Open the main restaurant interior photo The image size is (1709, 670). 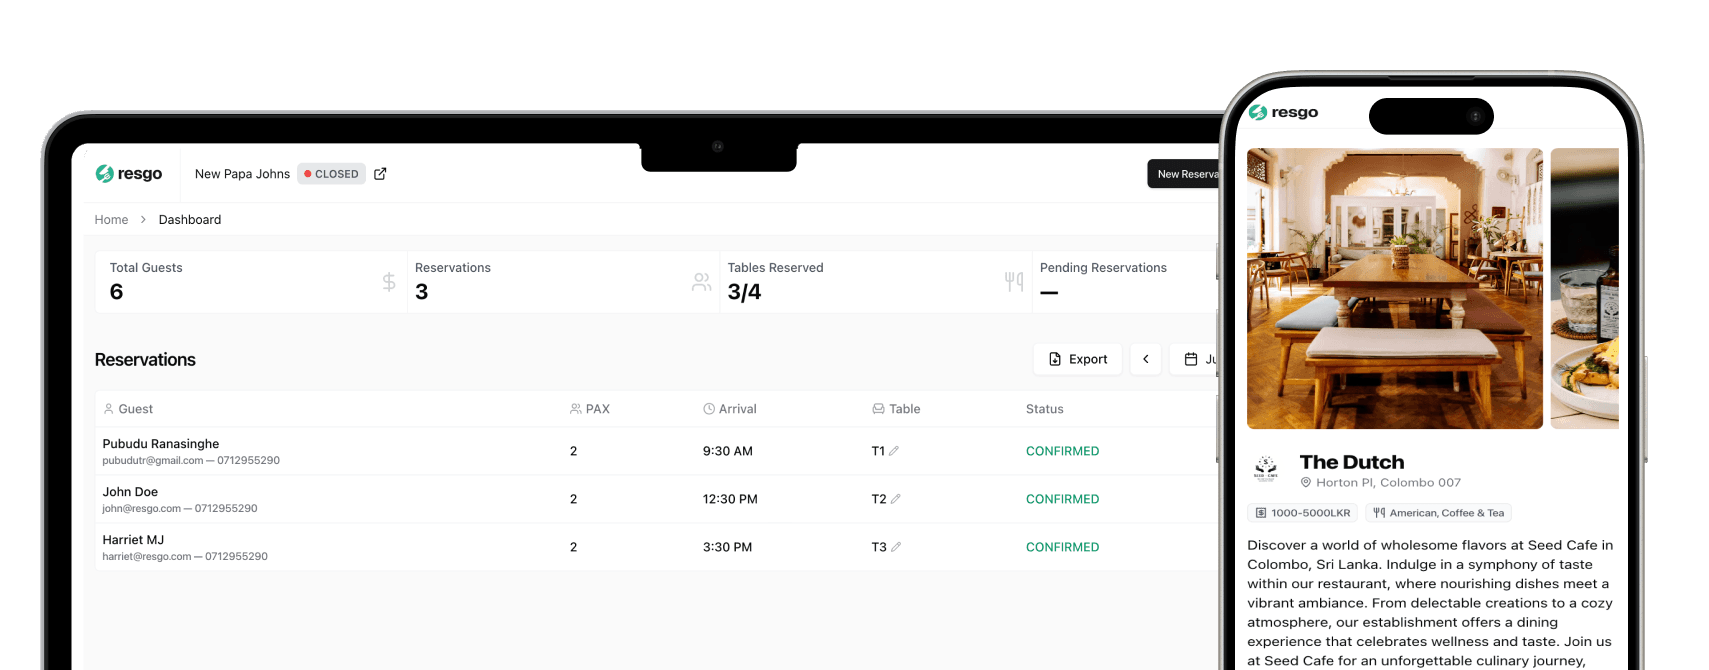click(x=1395, y=288)
